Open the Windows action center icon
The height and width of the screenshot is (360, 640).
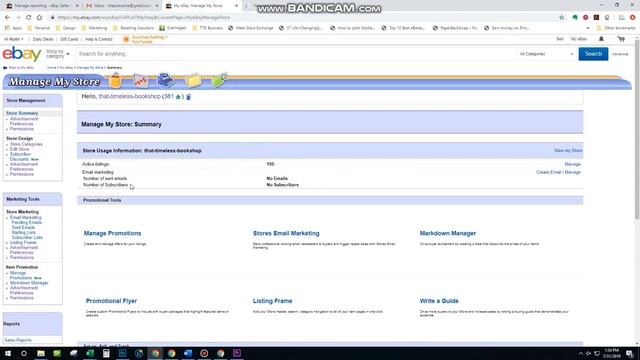click(629, 353)
